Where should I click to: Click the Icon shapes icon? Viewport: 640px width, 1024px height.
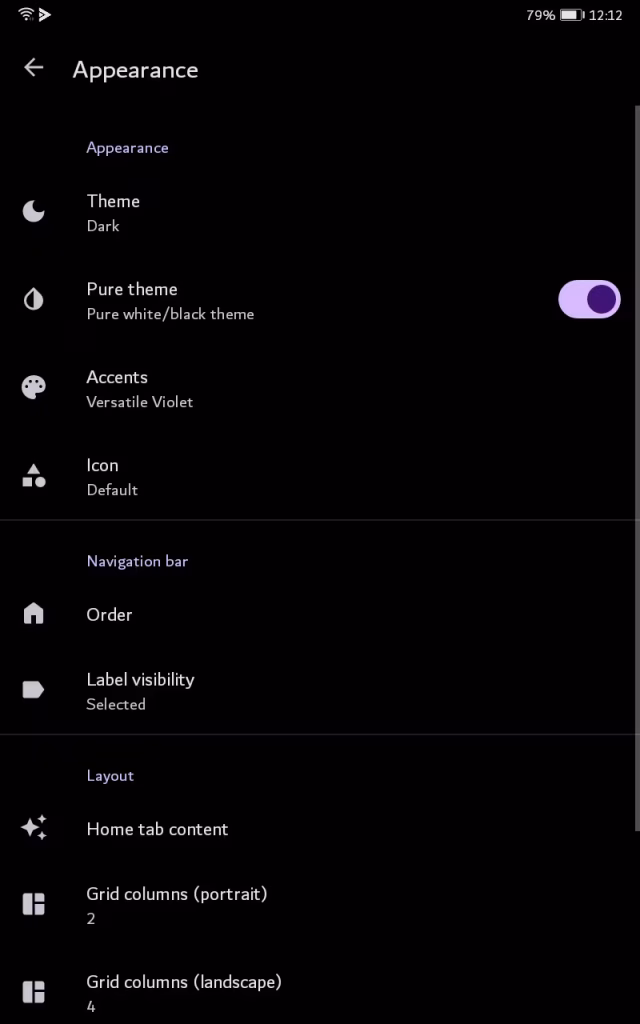33,476
